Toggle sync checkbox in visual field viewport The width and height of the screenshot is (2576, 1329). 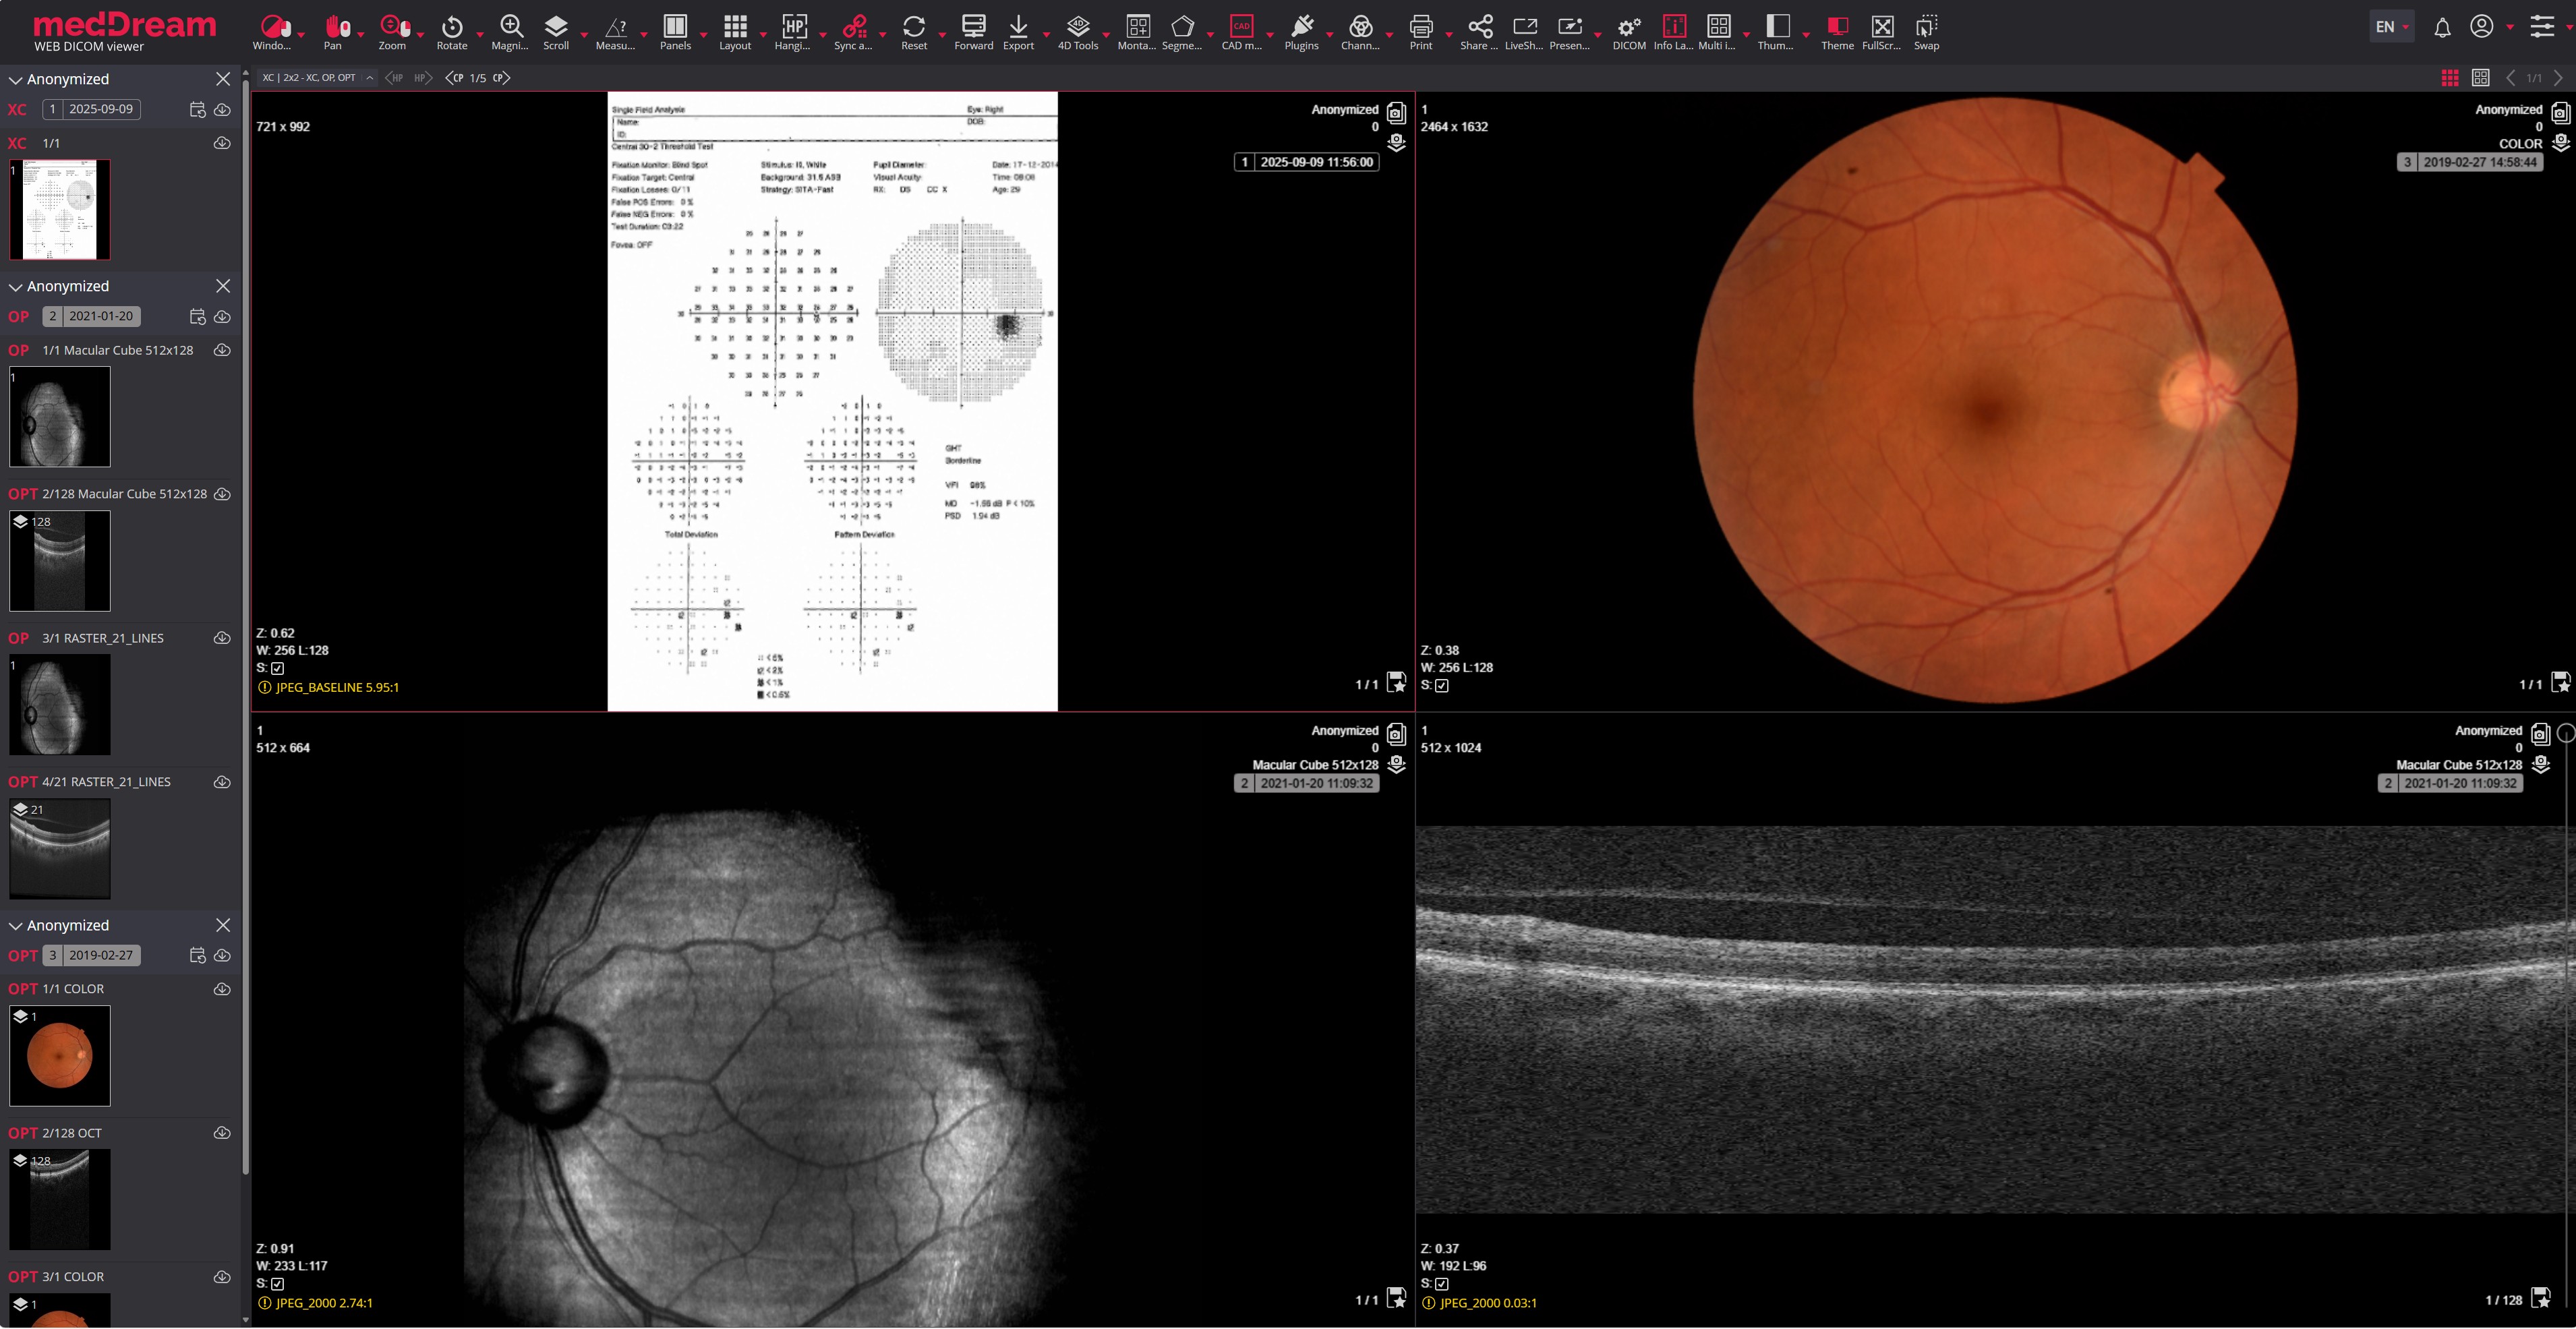278,668
